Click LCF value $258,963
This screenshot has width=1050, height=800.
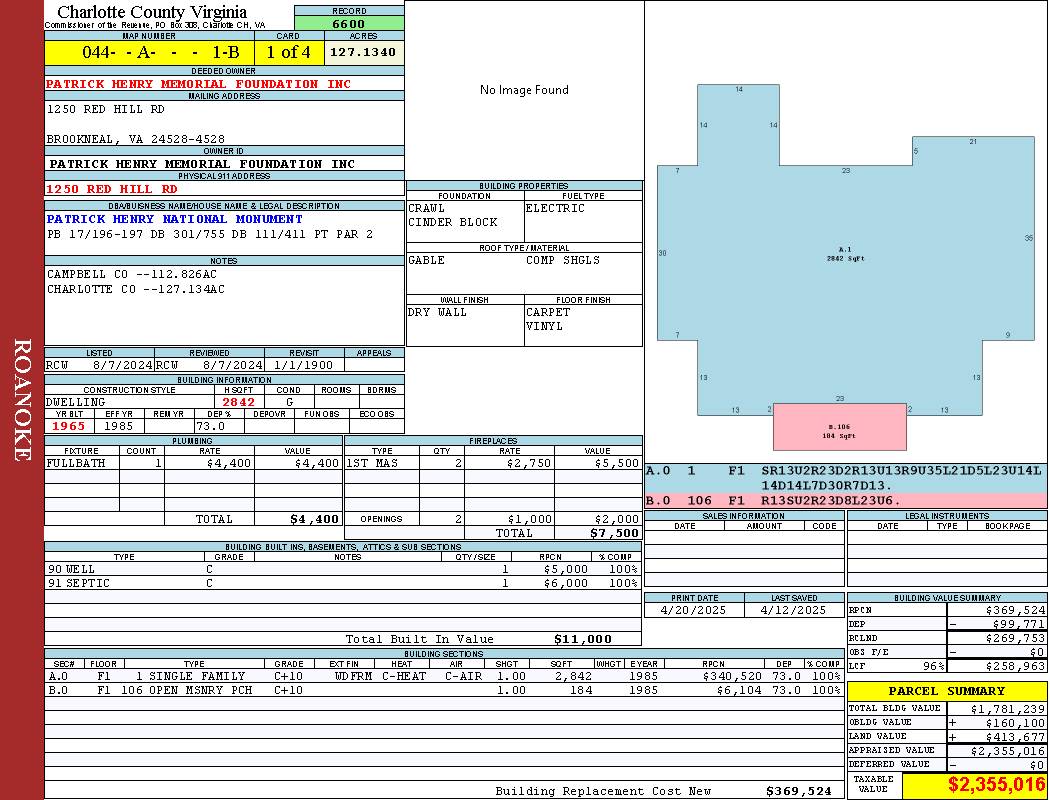point(1015,667)
